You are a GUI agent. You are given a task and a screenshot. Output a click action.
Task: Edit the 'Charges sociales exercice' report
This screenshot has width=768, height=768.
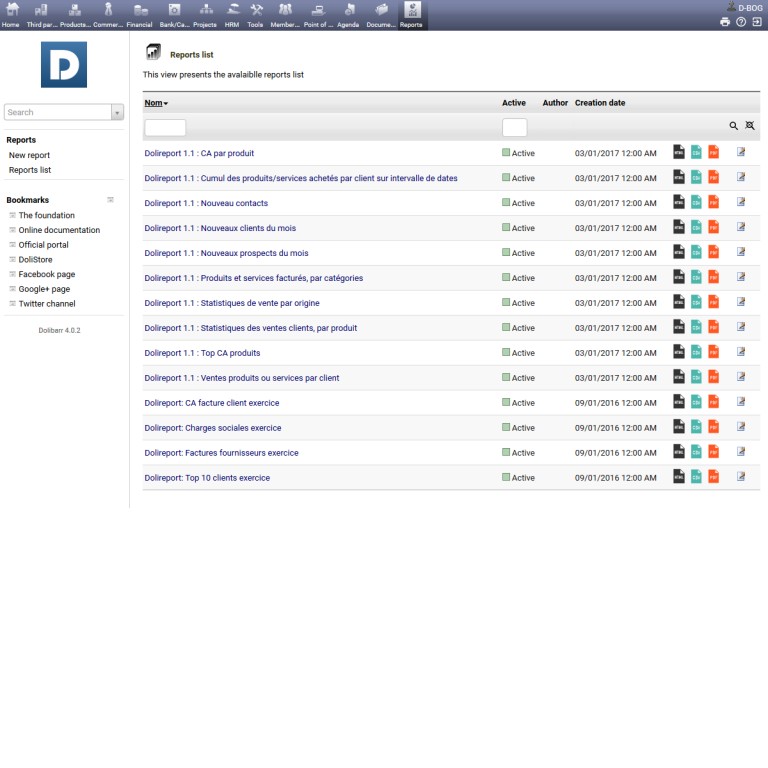(x=741, y=427)
